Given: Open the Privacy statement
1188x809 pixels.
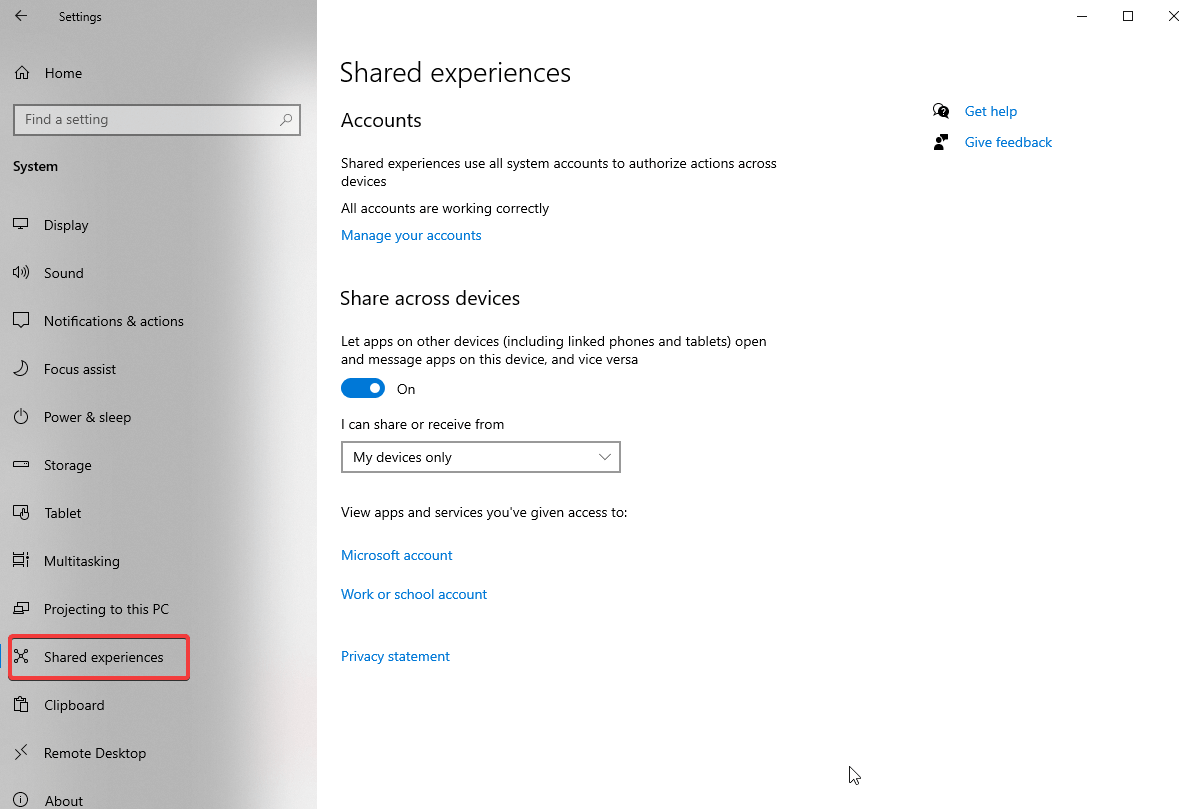Looking at the screenshot, I should 395,656.
